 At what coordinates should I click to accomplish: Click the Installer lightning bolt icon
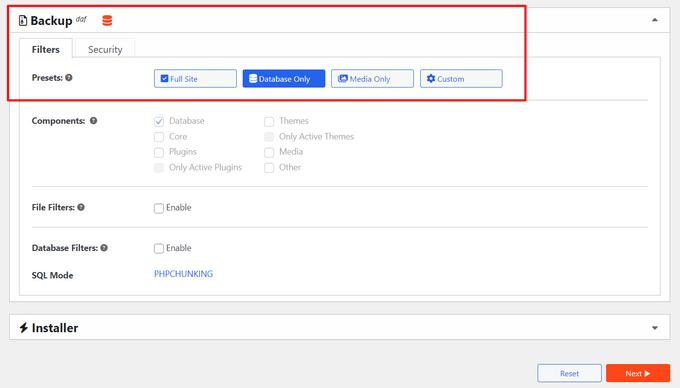(x=24, y=328)
